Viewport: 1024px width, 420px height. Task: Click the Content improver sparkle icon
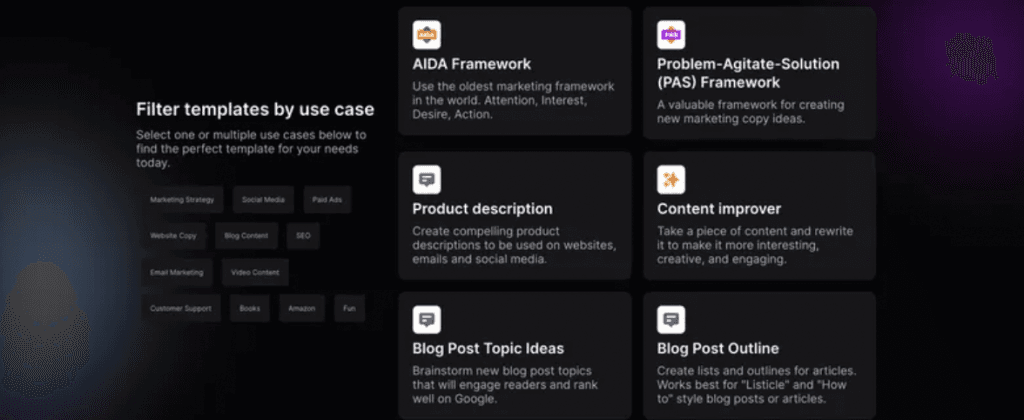(x=671, y=180)
